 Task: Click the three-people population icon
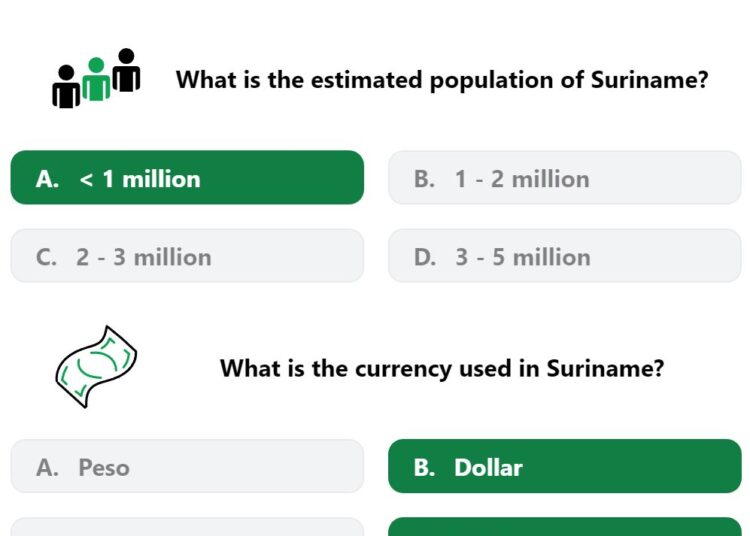pyautogui.click(x=96, y=78)
